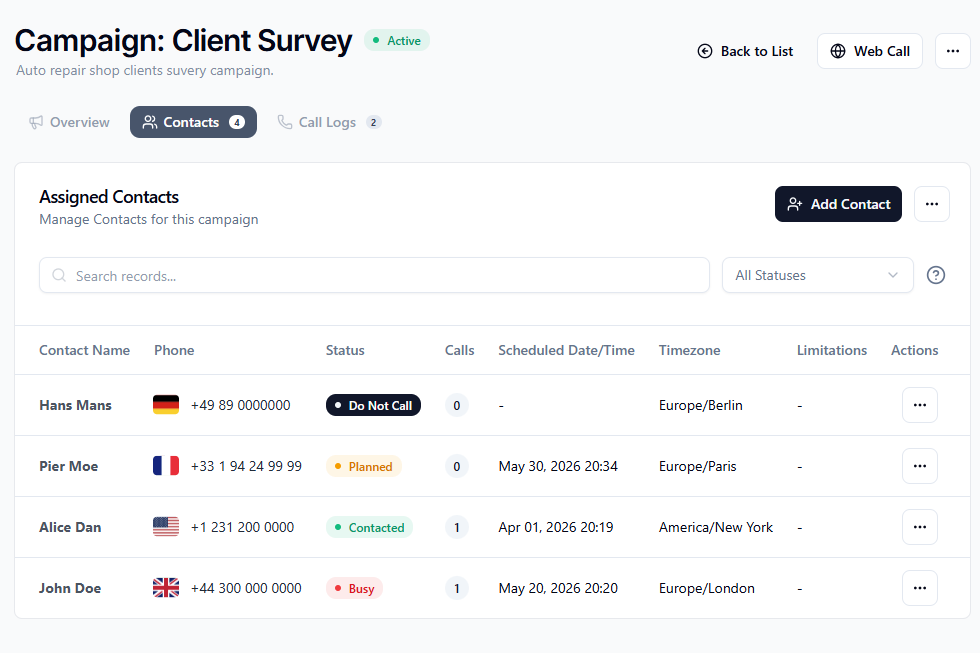Open the Call Logs tab

(x=329, y=122)
